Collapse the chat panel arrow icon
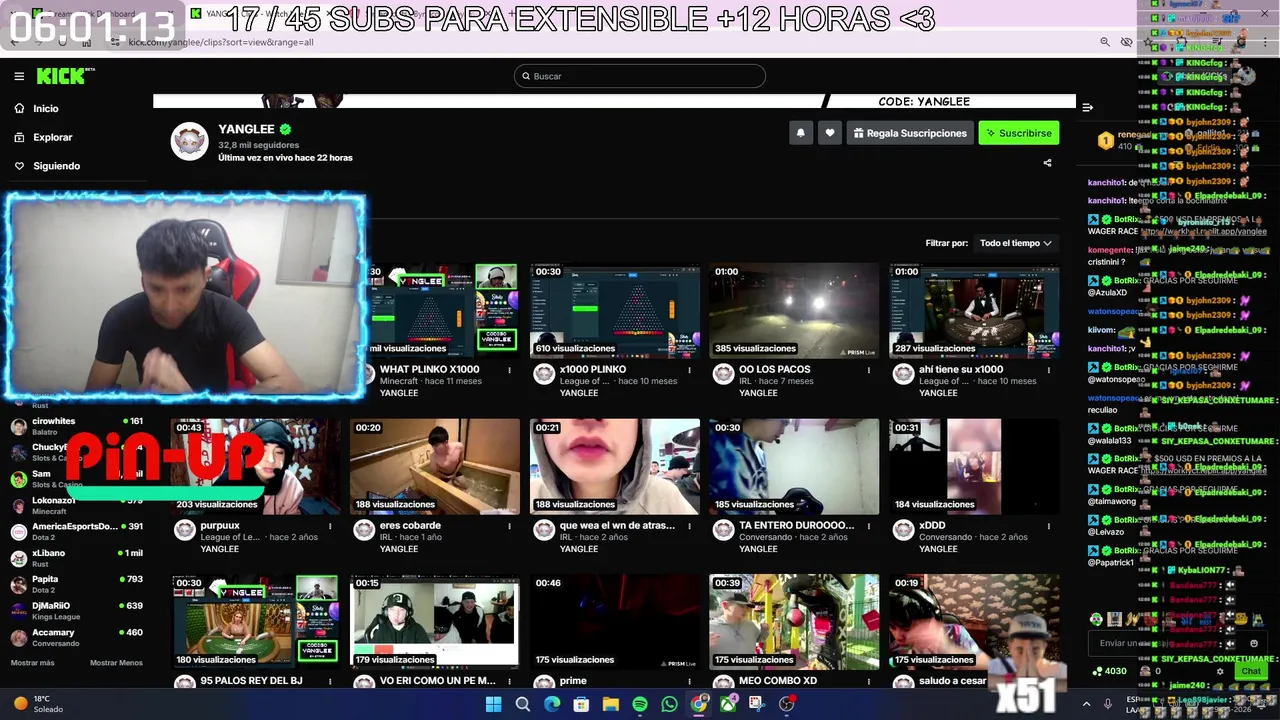The width and height of the screenshot is (1280, 720). (1087, 107)
